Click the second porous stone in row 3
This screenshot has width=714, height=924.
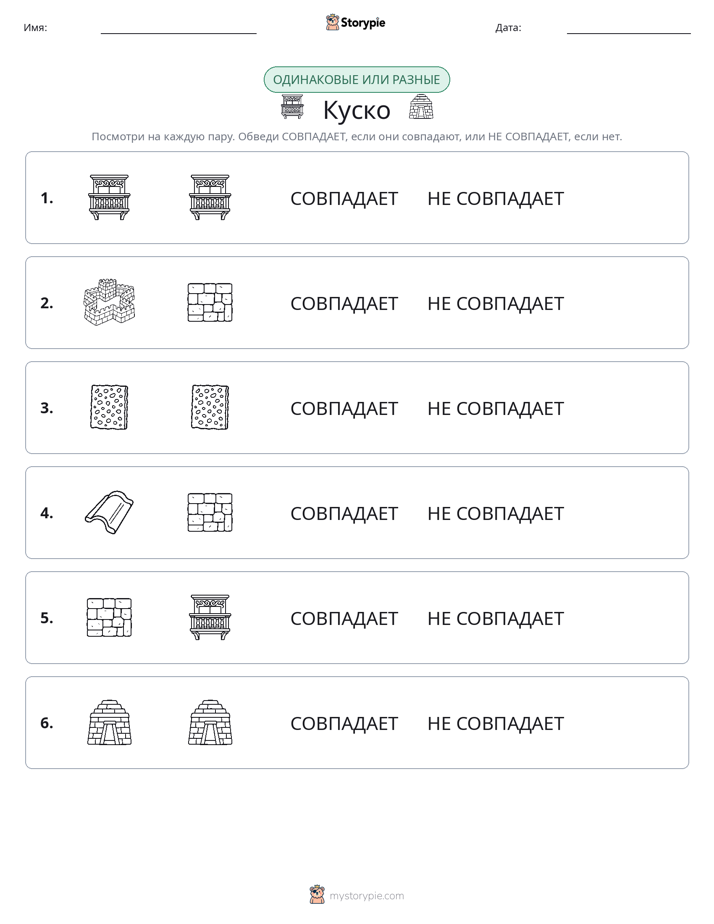(x=210, y=407)
